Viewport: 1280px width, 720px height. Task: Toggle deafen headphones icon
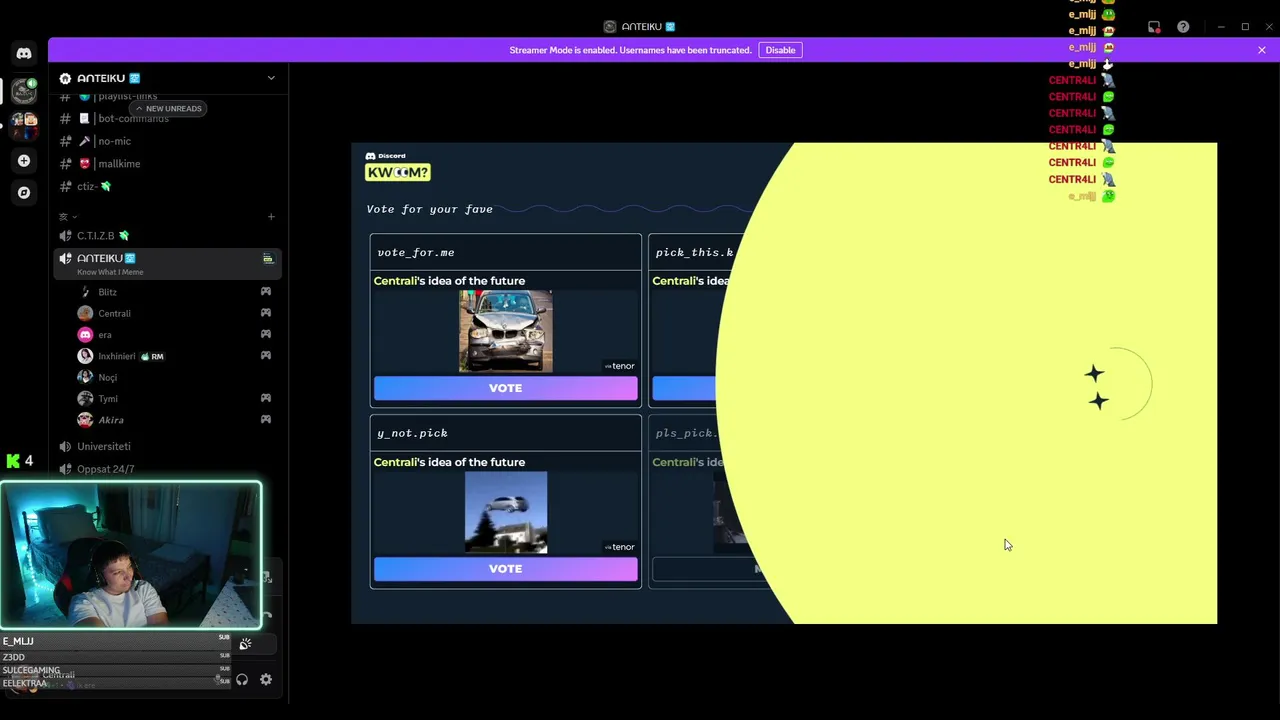click(x=242, y=680)
